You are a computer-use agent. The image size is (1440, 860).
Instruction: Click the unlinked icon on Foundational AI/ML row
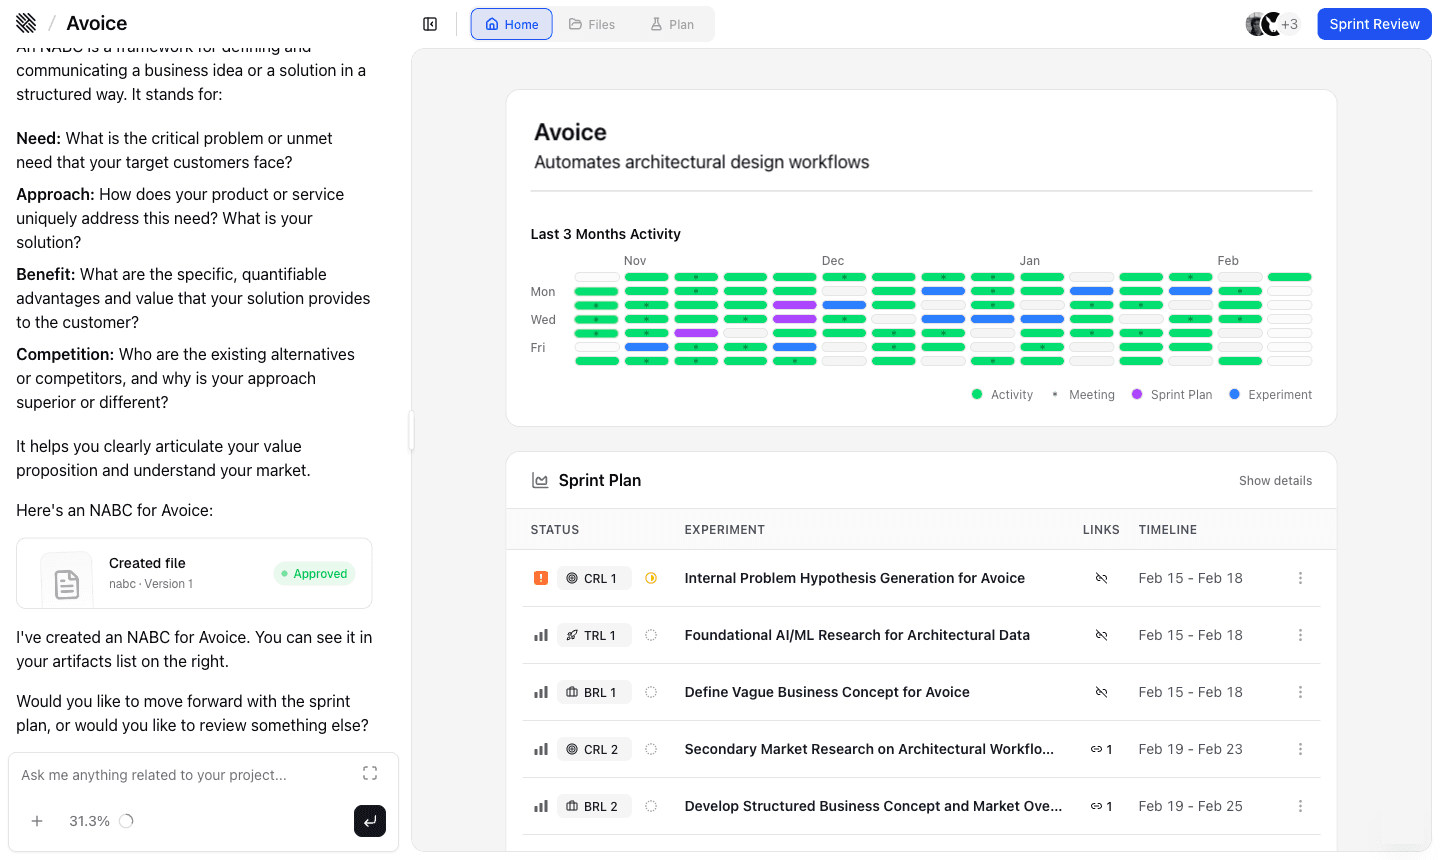click(x=1101, y=635)
